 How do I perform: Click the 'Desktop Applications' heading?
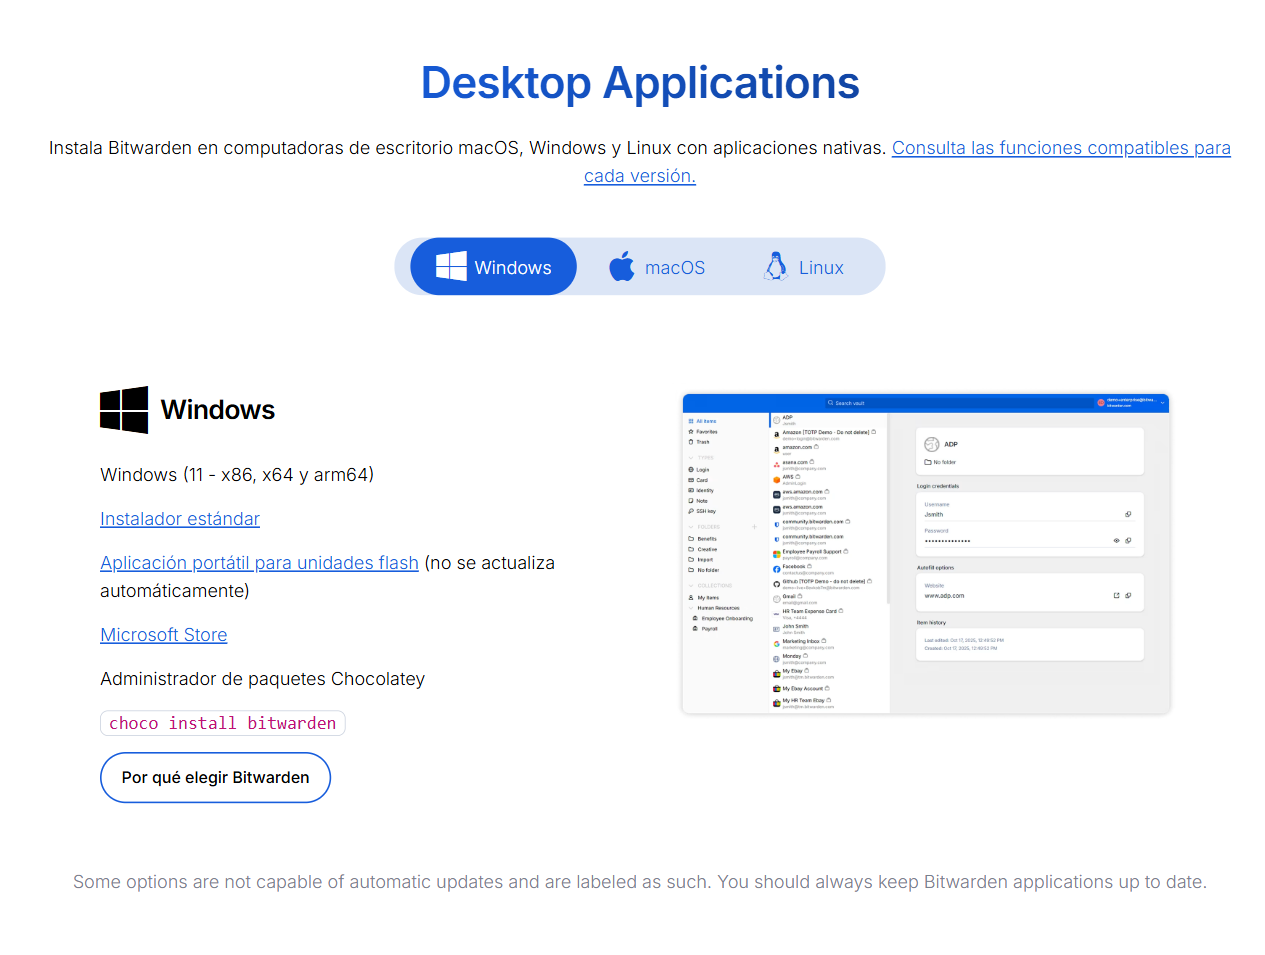[640, 83]
